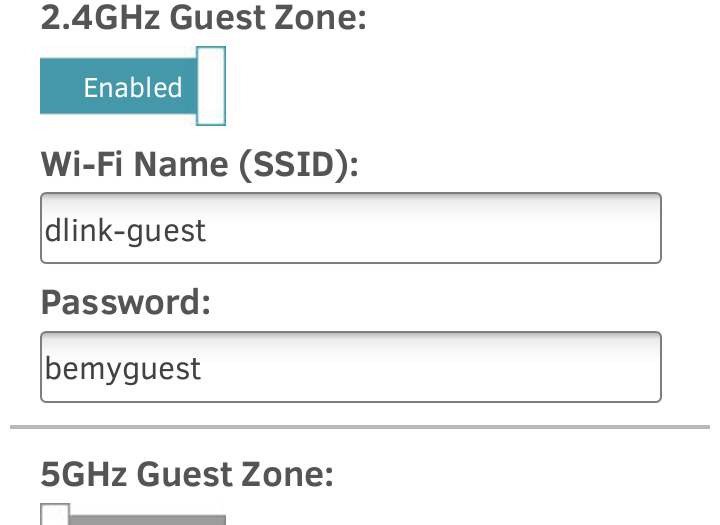Click the gray track of the 5GHz switch
This screenshot has height=525, width=720.
pyautogui.click(x=150, y=519)
